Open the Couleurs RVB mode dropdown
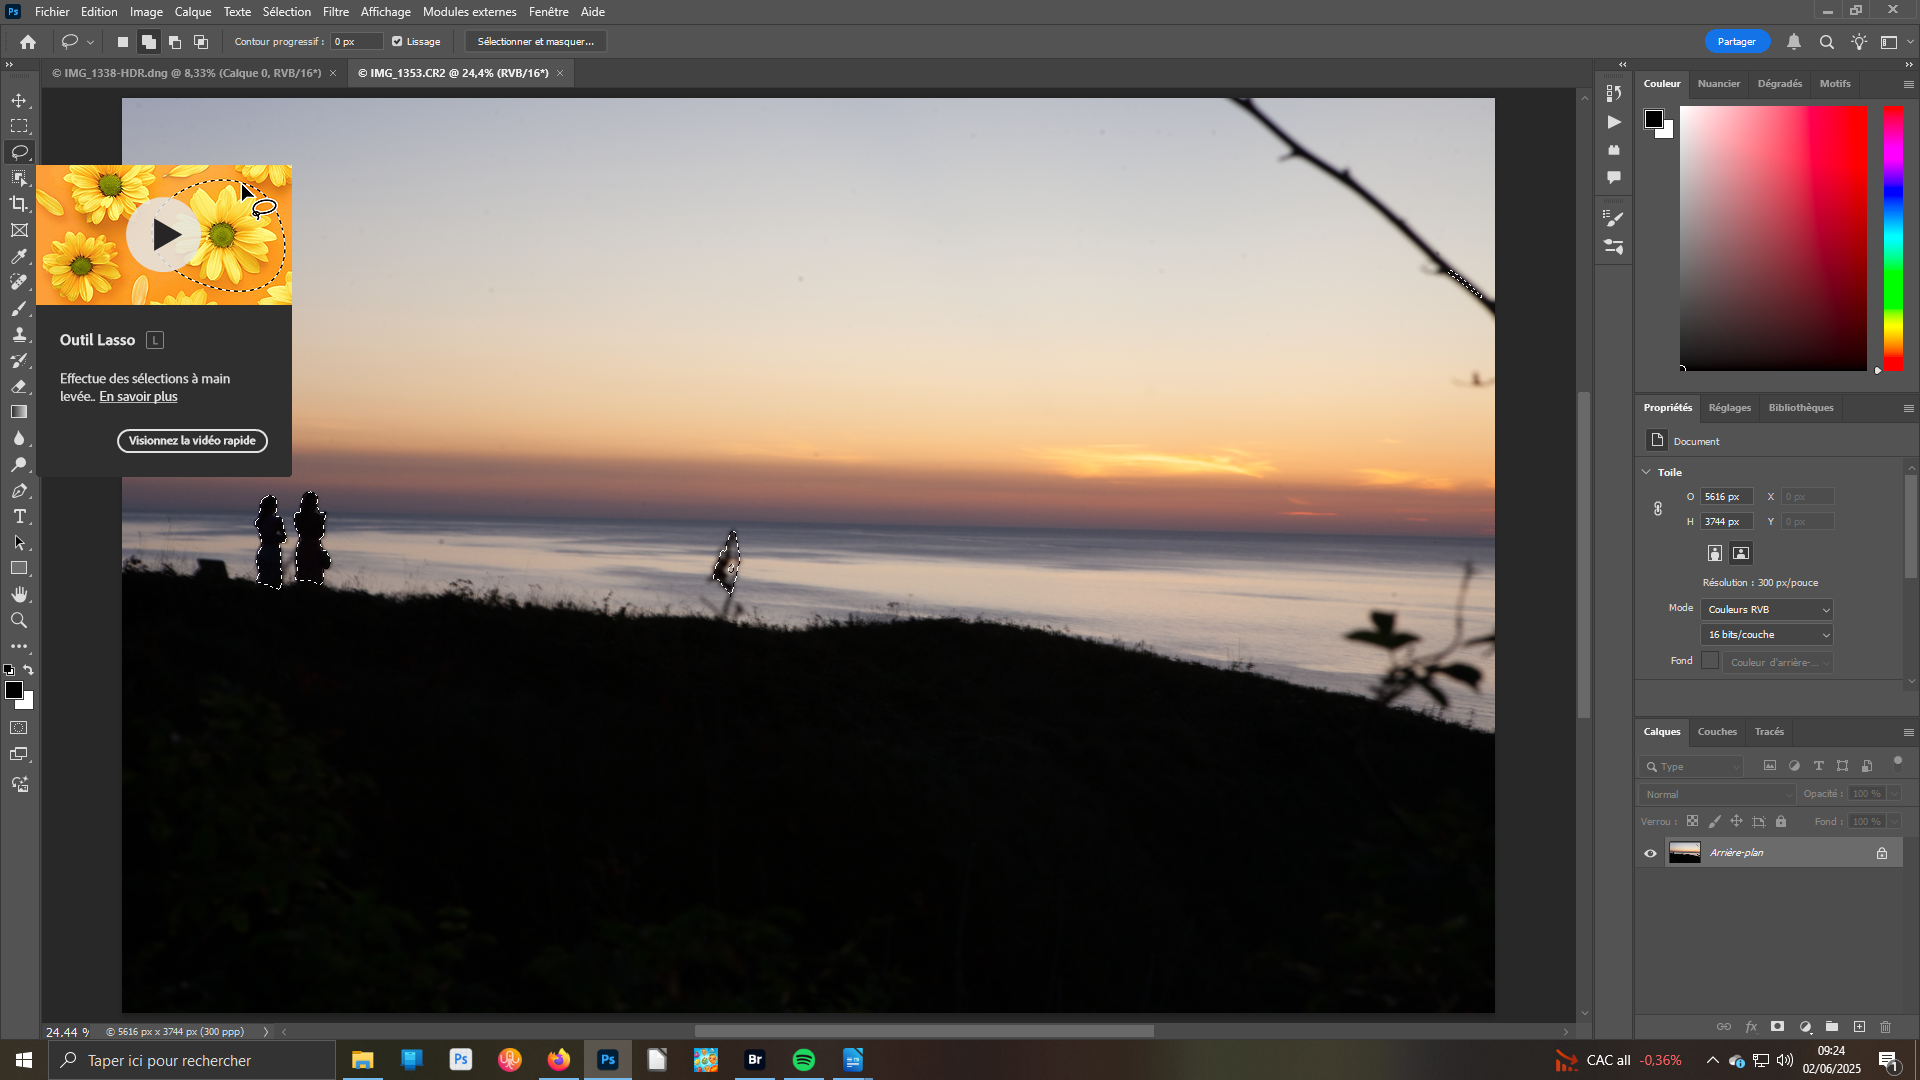The height and width of the screenshot is (1080, 1920). pos(1767,610)
